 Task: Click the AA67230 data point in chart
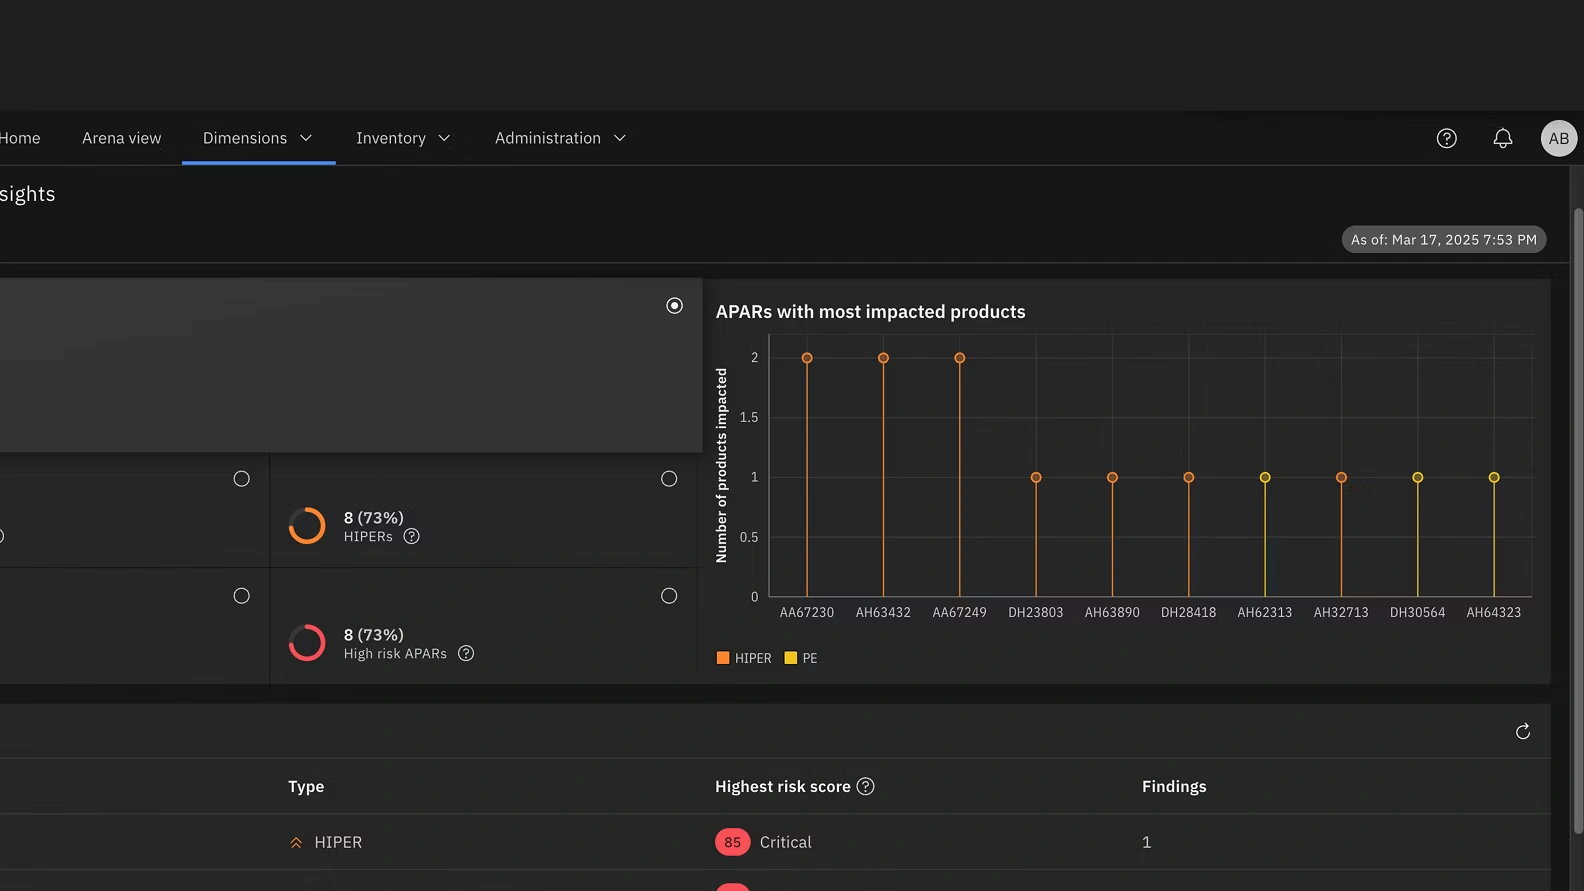click(x=807, y=358)
